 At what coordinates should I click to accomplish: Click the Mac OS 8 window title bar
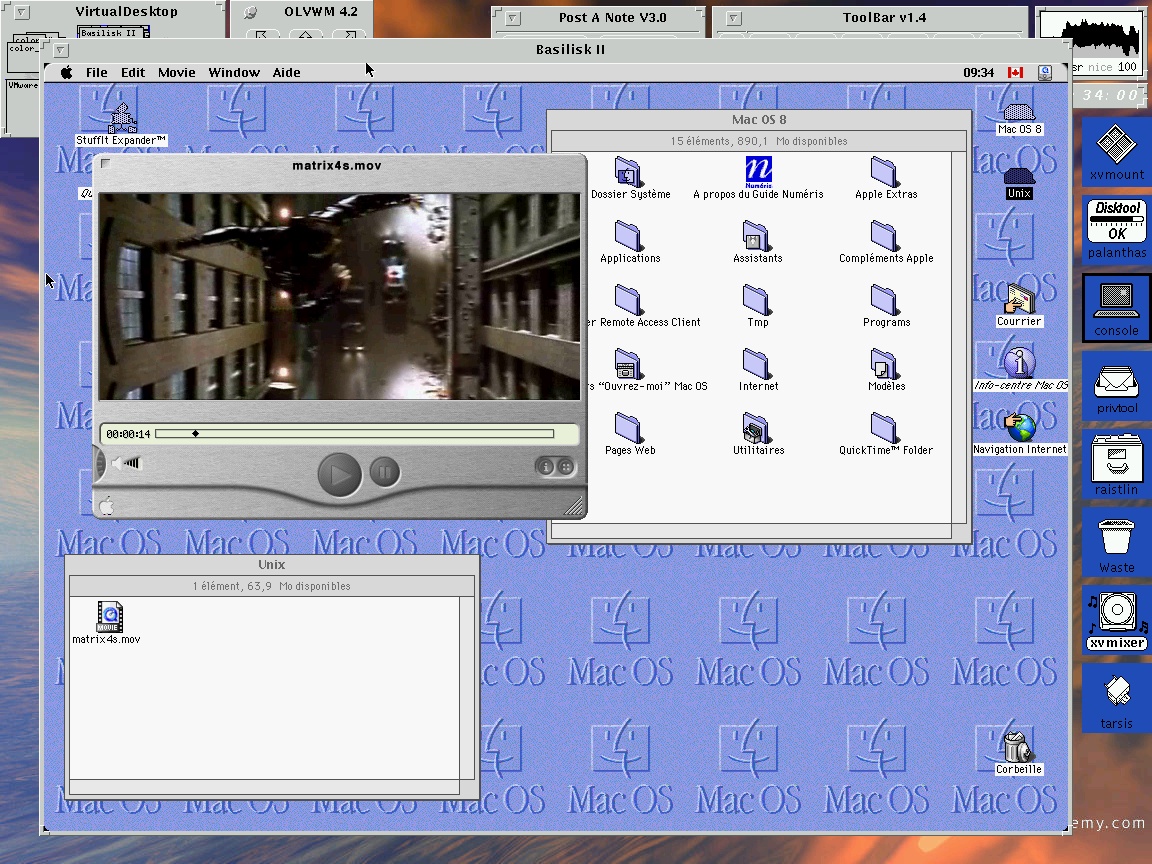coord(759,120)
